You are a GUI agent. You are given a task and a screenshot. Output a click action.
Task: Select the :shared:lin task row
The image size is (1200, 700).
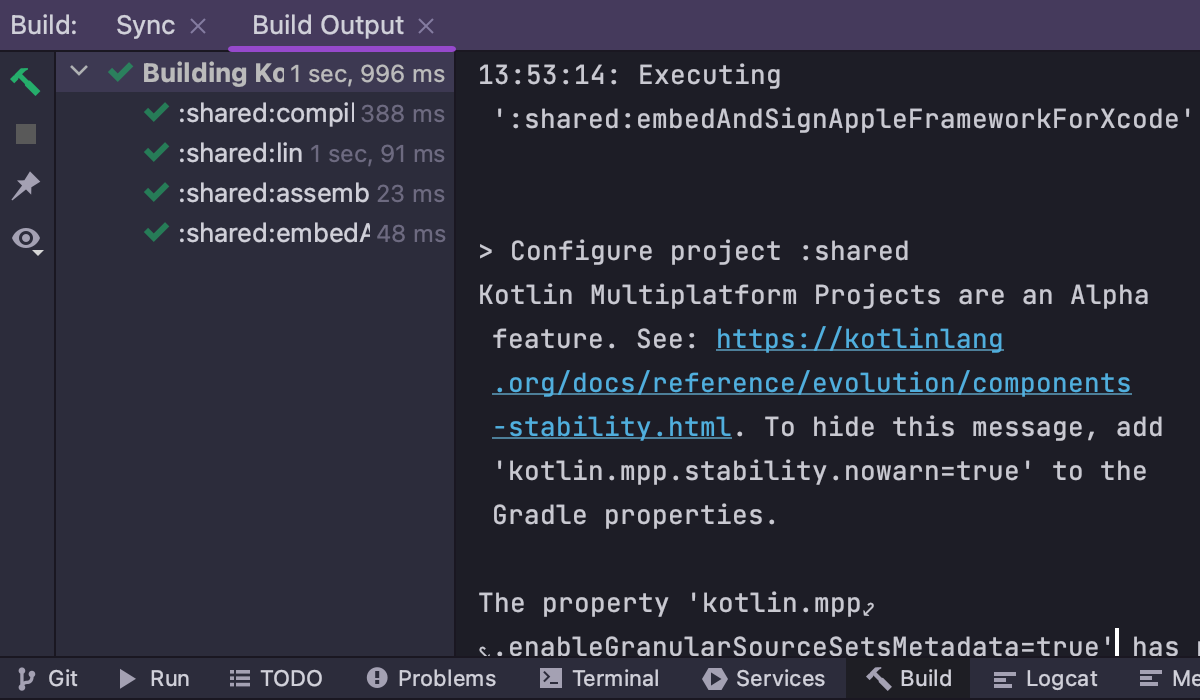240,154
